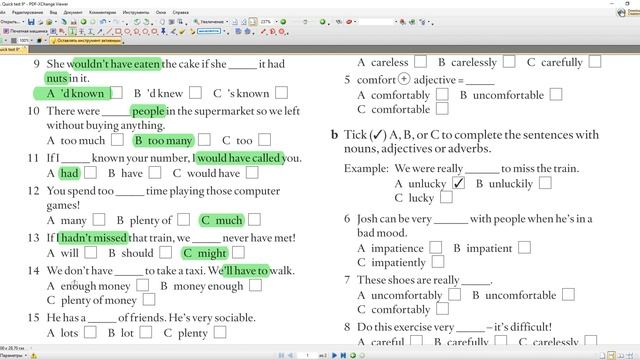
Task: Click the Undo arrow icon
Action: click(102, 22)
